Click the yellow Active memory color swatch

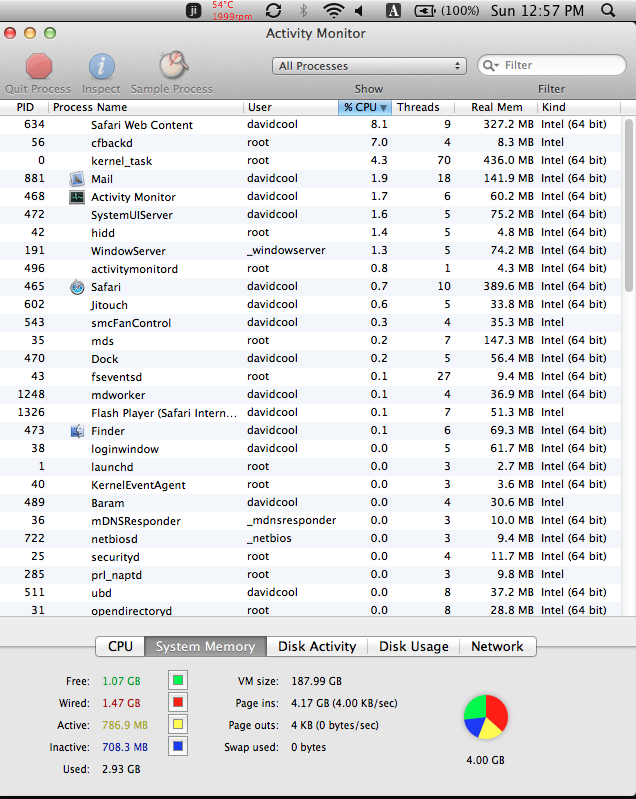[178, 724]
